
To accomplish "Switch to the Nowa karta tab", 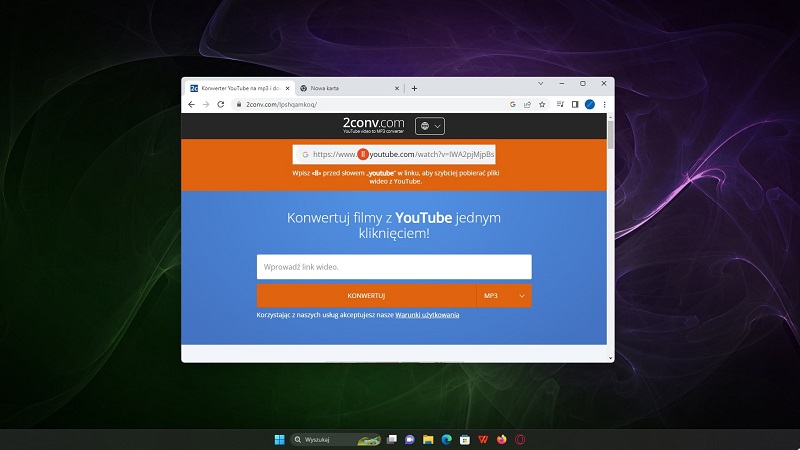I will (350, 88).
